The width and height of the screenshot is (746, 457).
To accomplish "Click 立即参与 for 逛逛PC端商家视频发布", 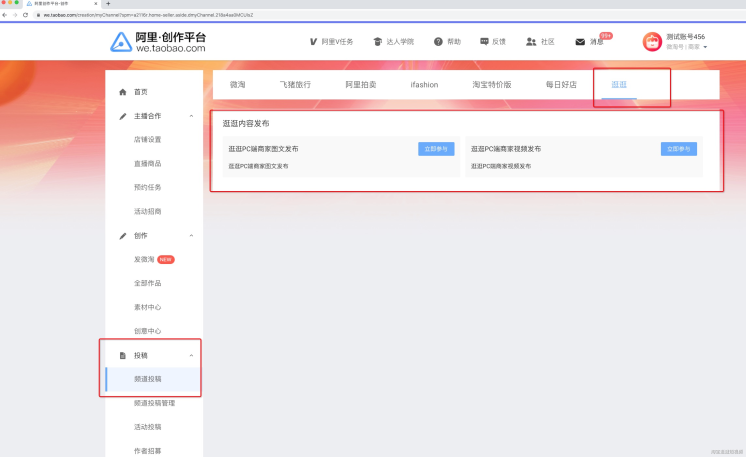I will [678, 149].
